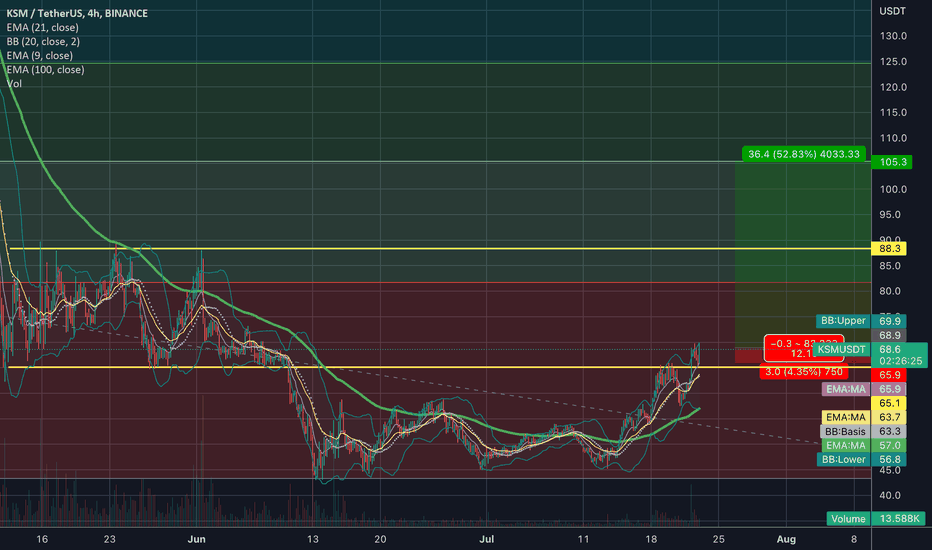This screenshot has height=550, width=932.
Task: Click the green EMA:MA 57.0 label
Action: (864, 445)
